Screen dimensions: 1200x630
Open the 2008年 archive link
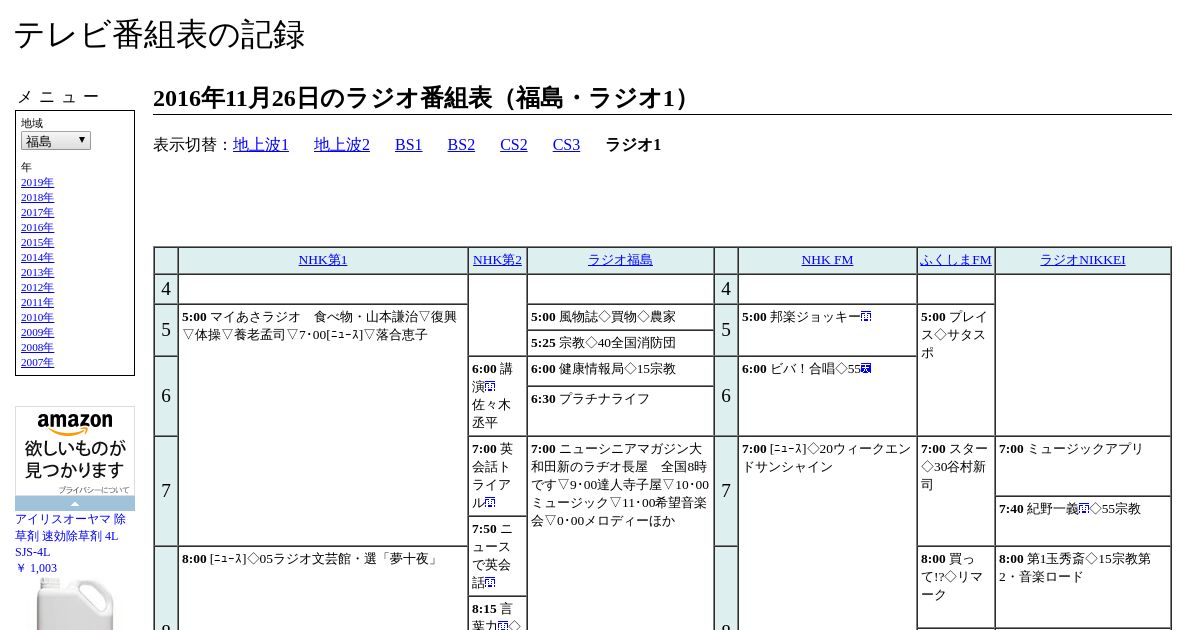click(x=37, y=347)
